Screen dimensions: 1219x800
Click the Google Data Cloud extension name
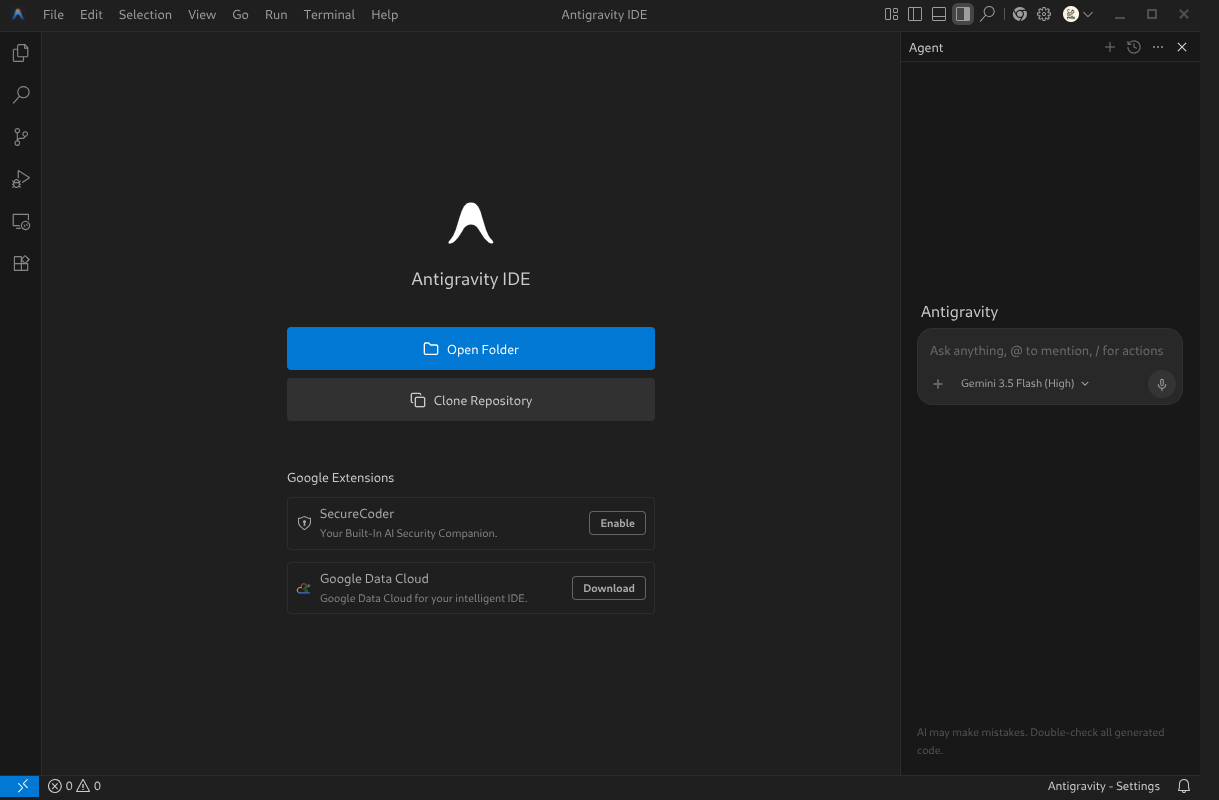tap(374, 579)
